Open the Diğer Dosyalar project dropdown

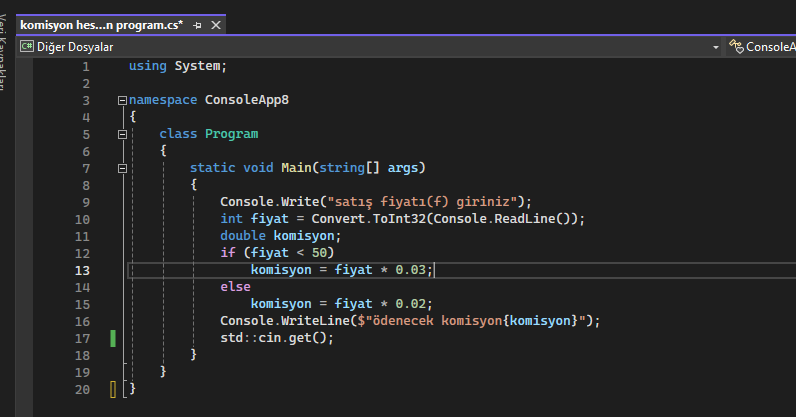coord(370,47)
